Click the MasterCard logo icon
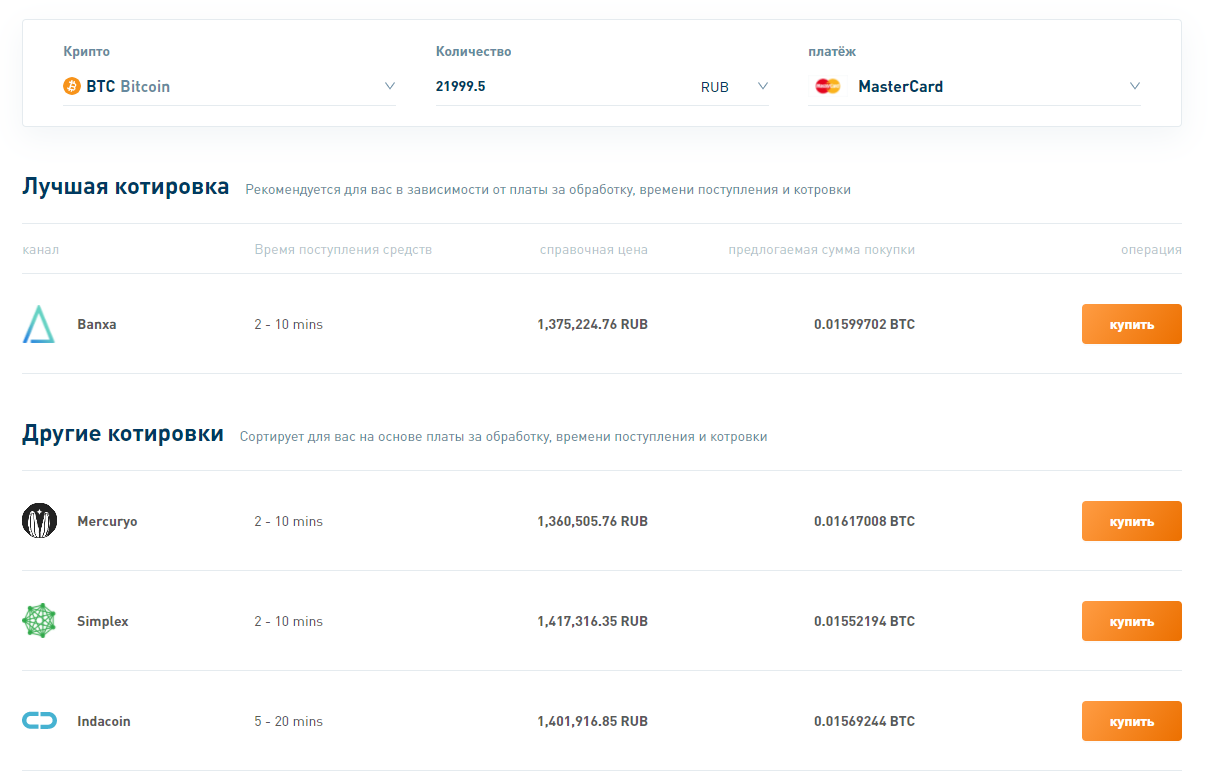1220x779 pixels. [827, 87]
